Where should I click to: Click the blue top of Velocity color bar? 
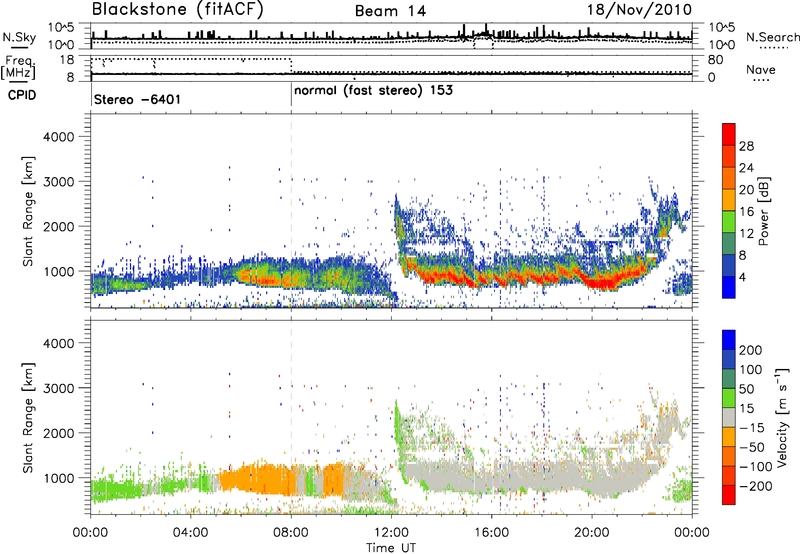click(x=729, y=340)
